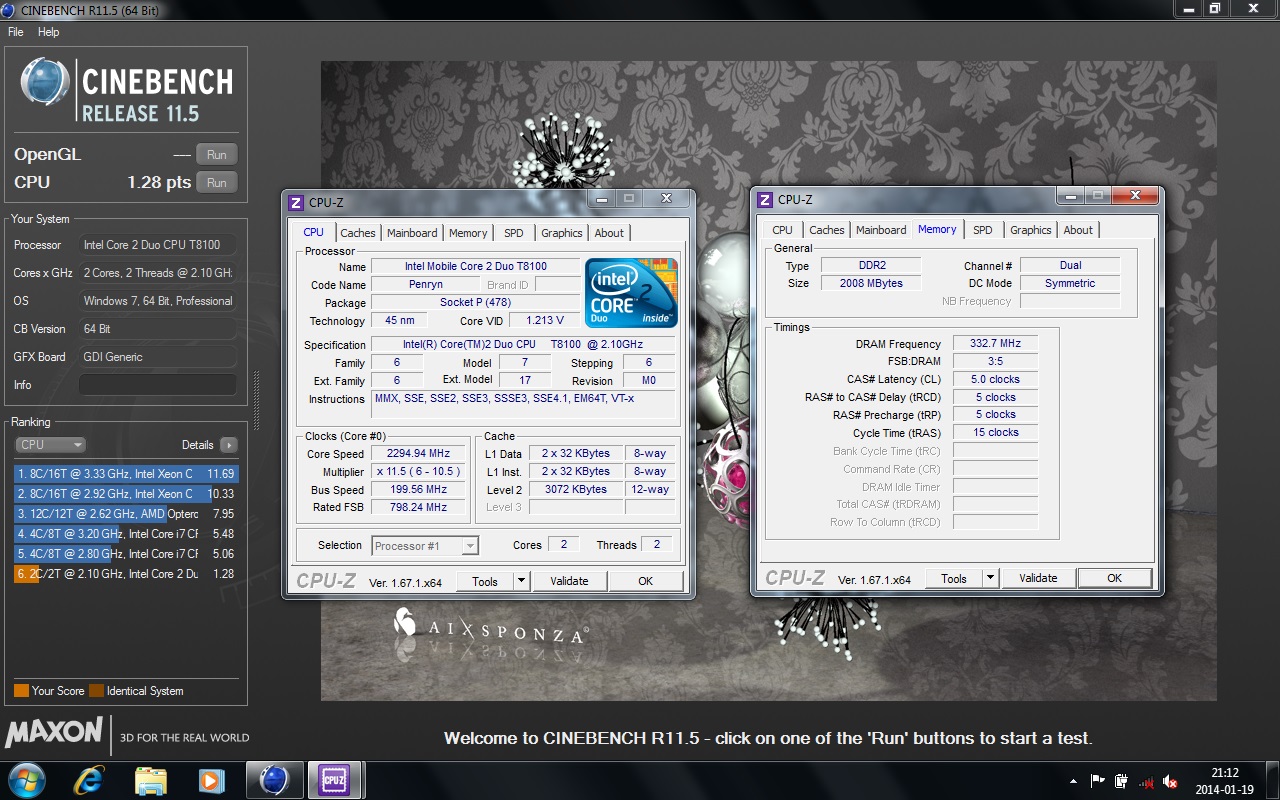This screenshot has height=800, width=1280.
Task: Open Graphics tab in right CPU-Z window
Action: (1030, 230)
